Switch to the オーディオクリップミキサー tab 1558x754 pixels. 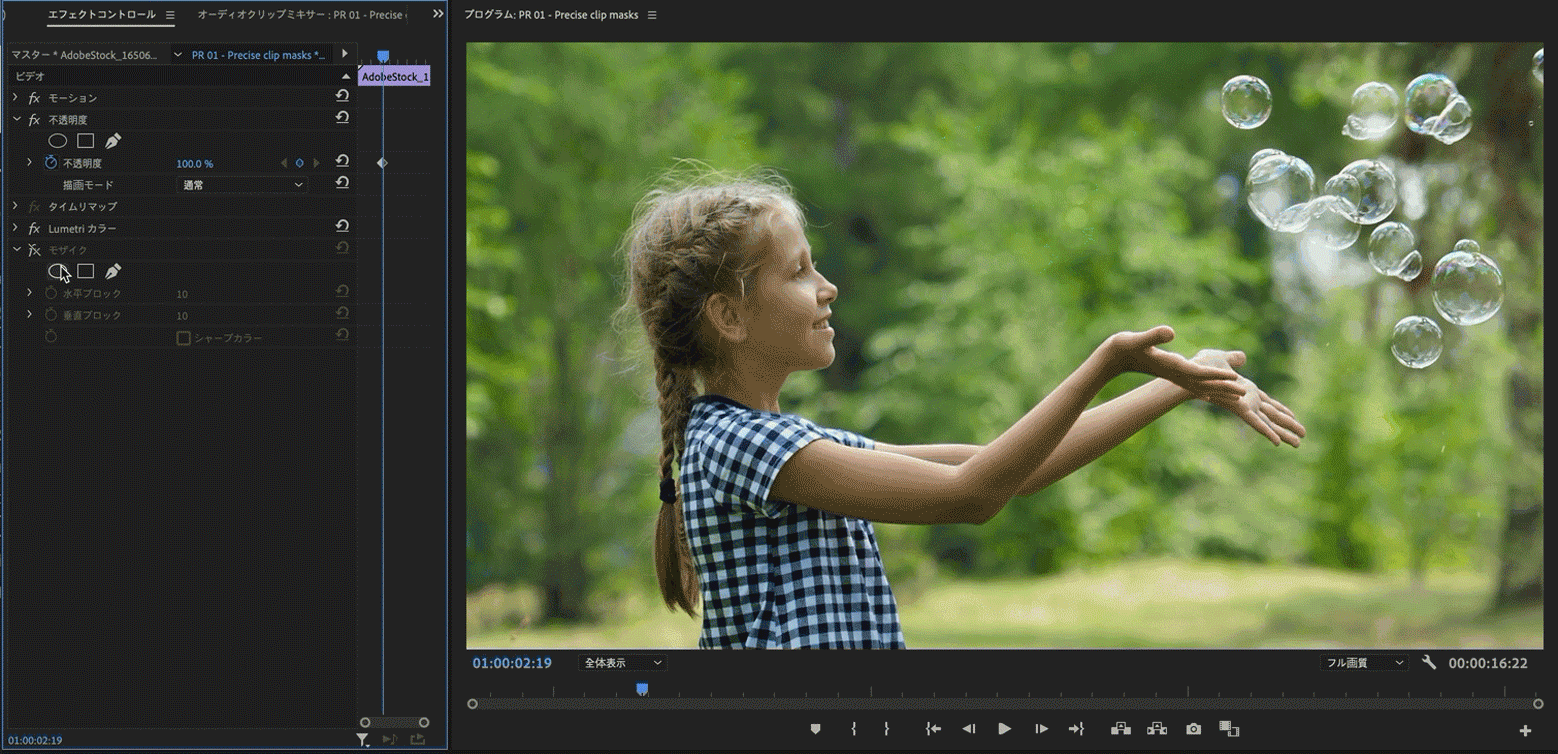300,15
